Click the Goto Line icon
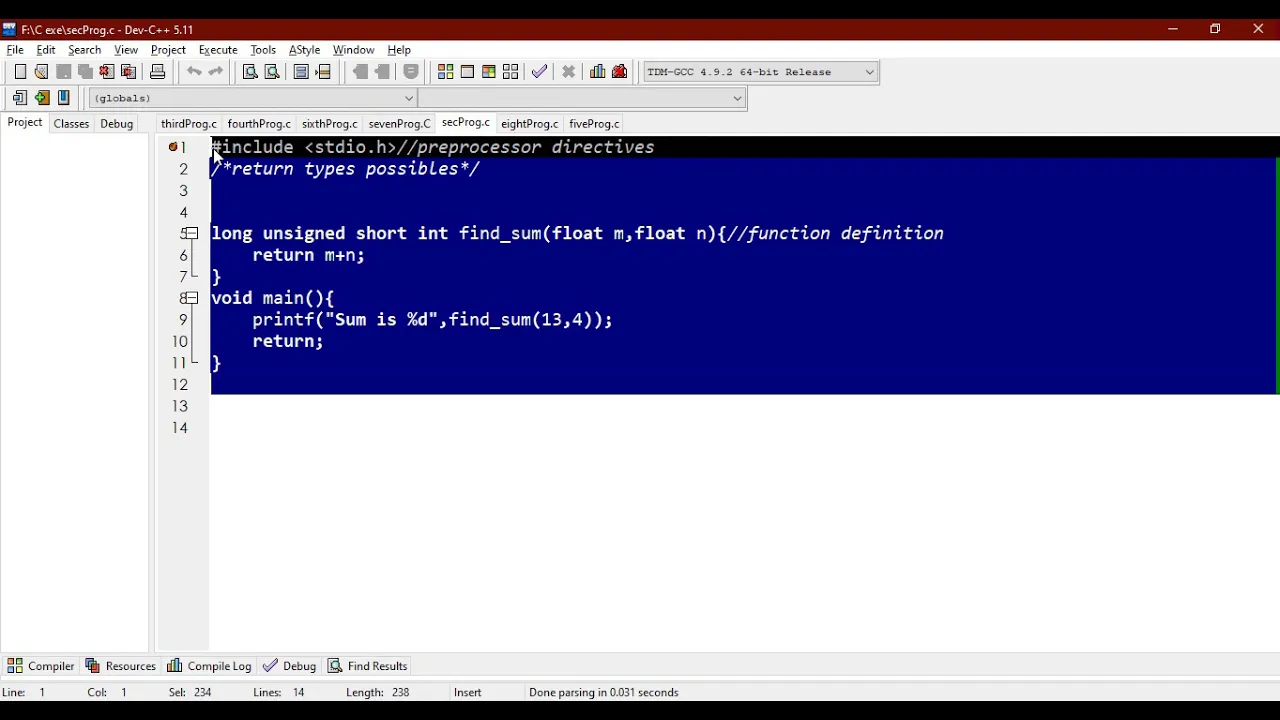 [323, 72]
